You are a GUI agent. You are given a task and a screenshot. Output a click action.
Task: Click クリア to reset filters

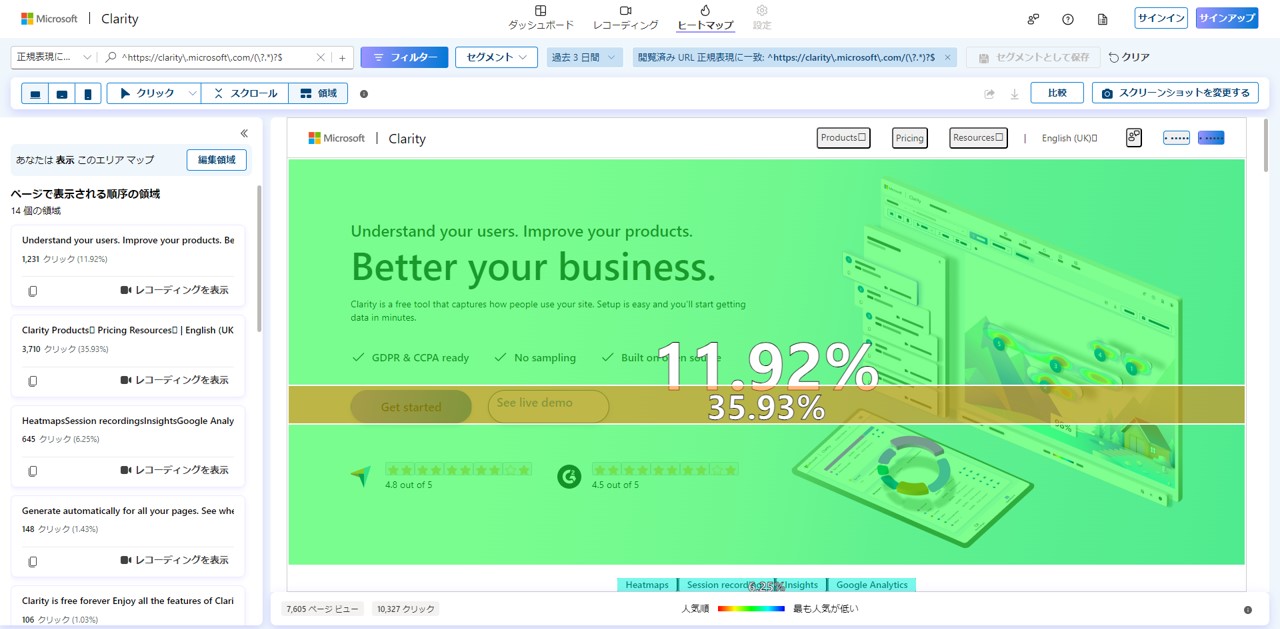click(x=1130, y=57)
